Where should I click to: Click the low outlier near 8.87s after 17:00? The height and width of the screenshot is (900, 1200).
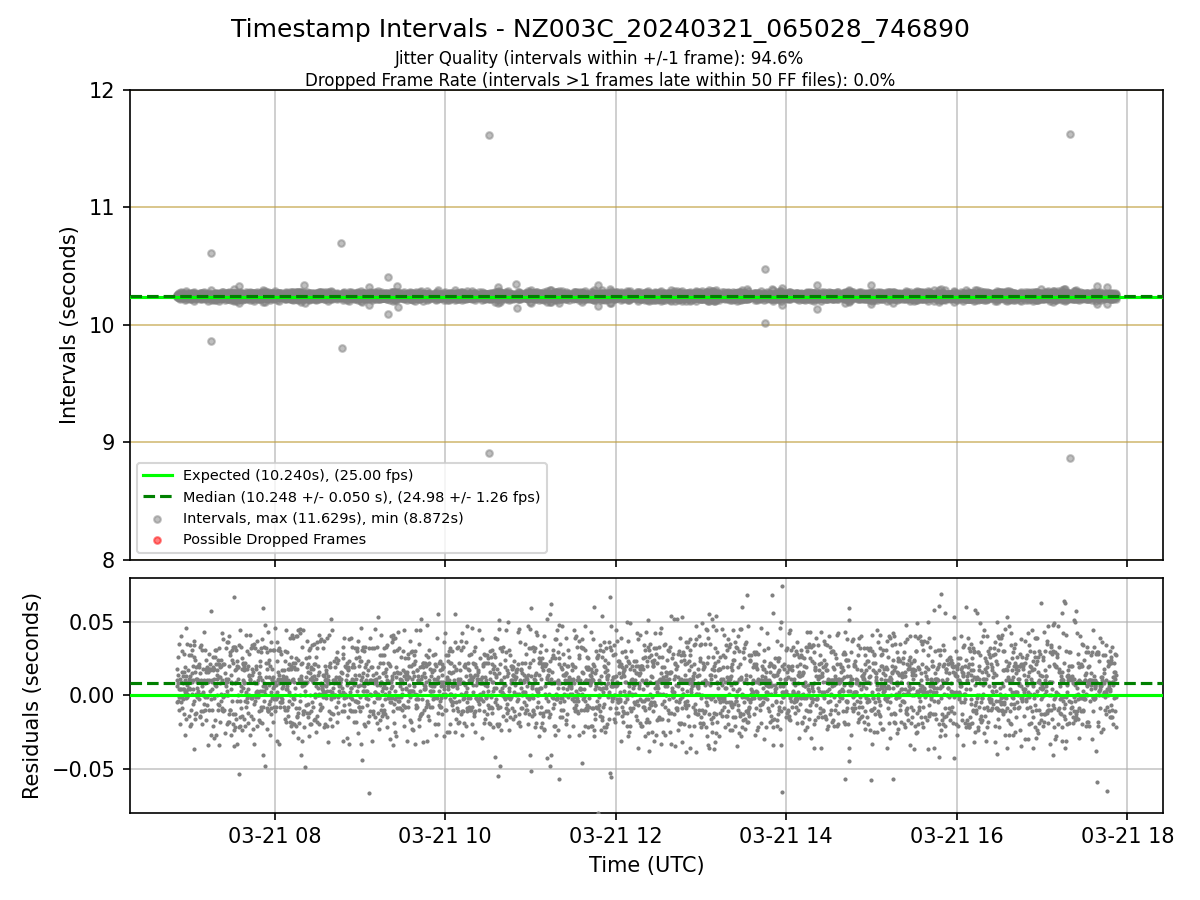click(1070, 458)
